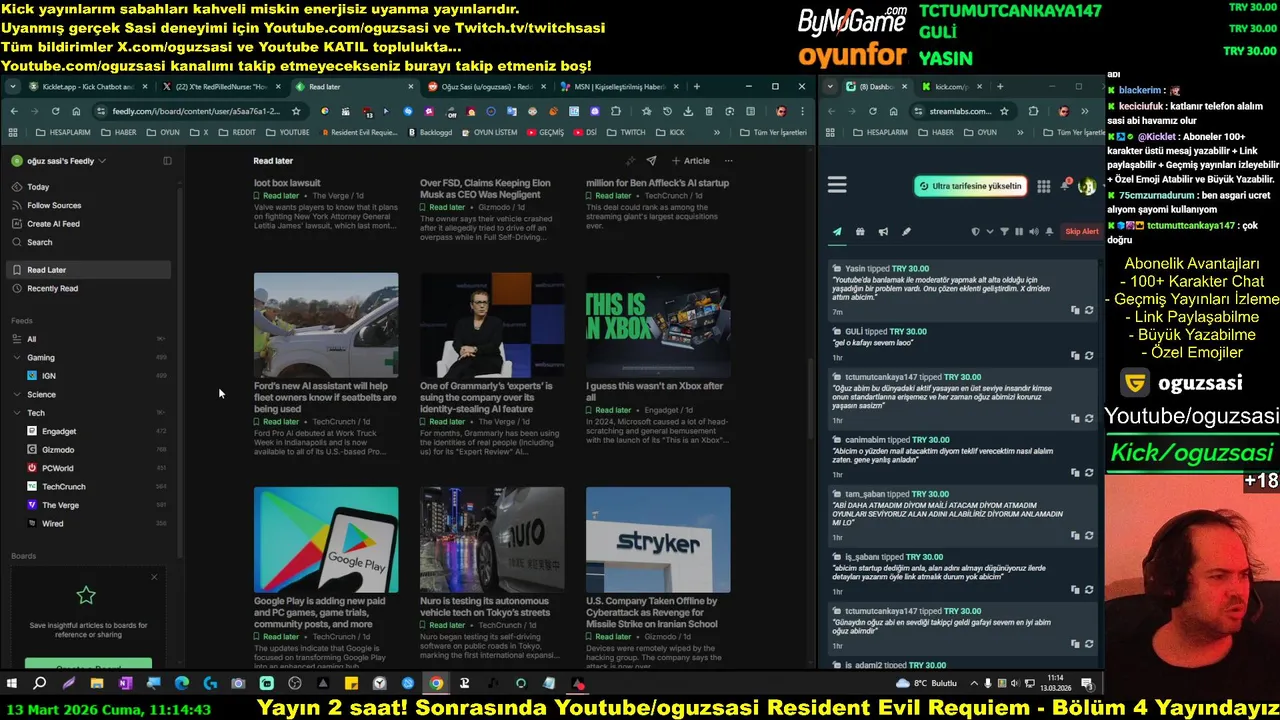
Task: Select the All feeds item
Action: click(90, 339)
